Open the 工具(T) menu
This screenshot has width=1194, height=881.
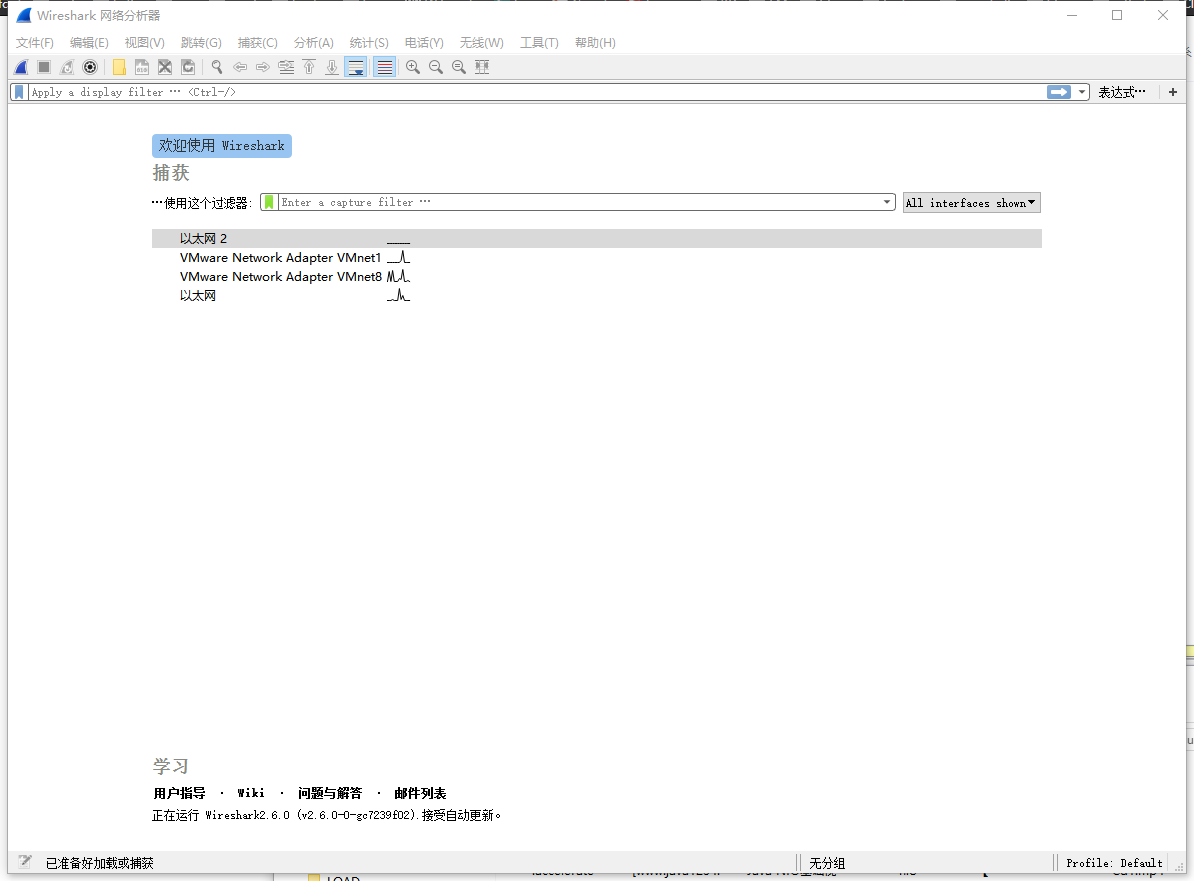[539, 43]
